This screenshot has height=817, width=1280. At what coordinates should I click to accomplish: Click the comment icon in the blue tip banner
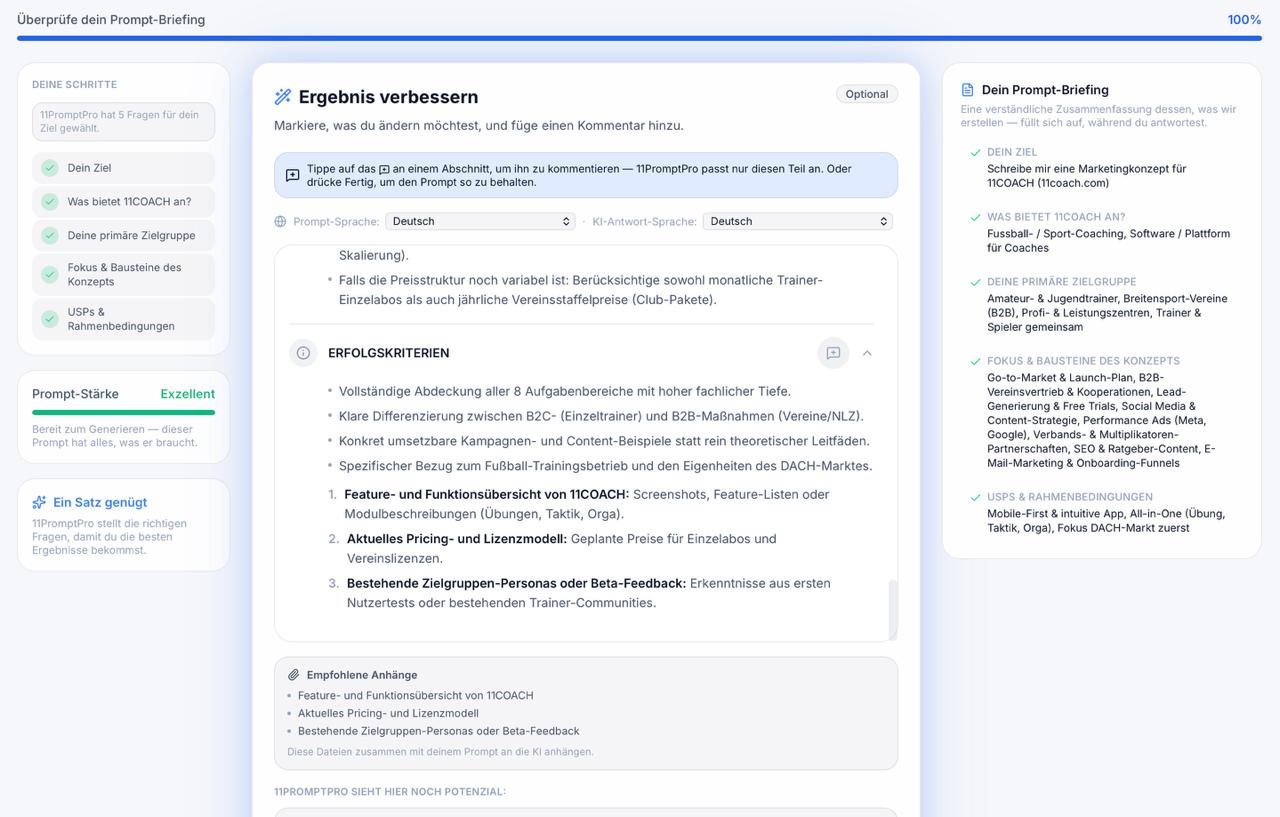pos(292,175)
